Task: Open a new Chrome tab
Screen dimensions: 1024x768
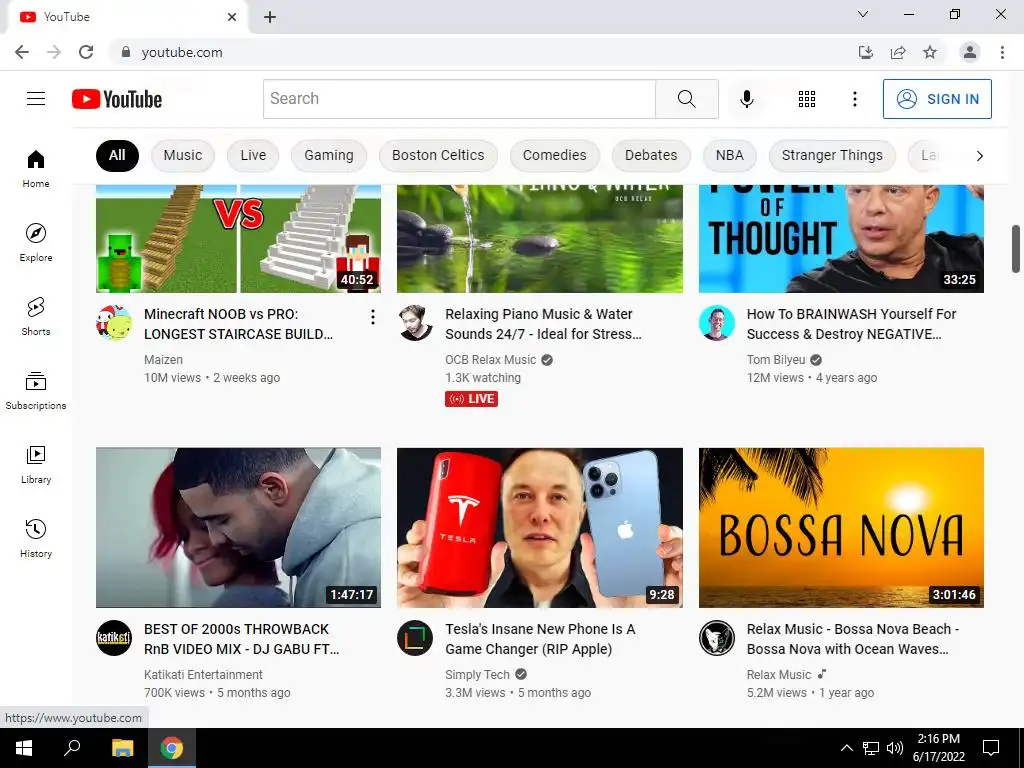Action: 270,17
